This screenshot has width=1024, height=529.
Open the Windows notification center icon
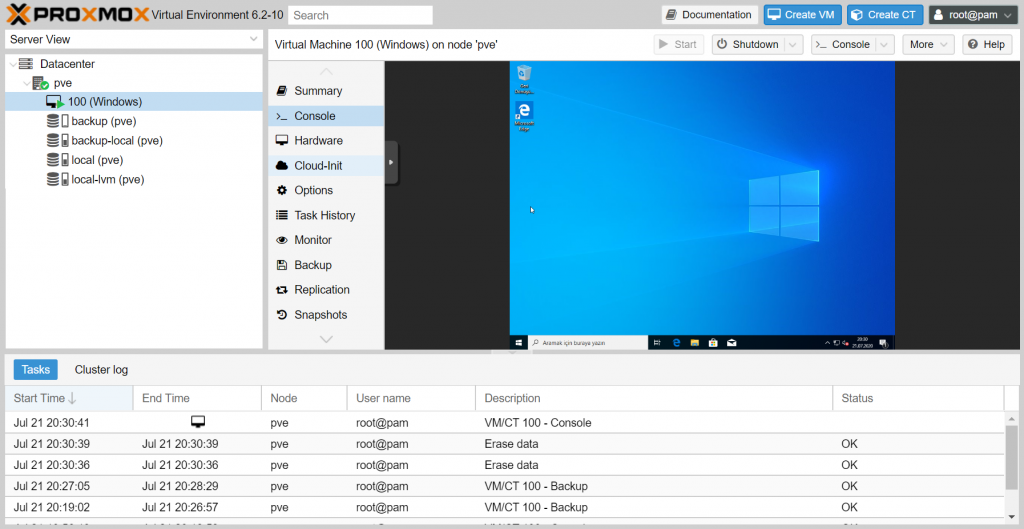884,342
